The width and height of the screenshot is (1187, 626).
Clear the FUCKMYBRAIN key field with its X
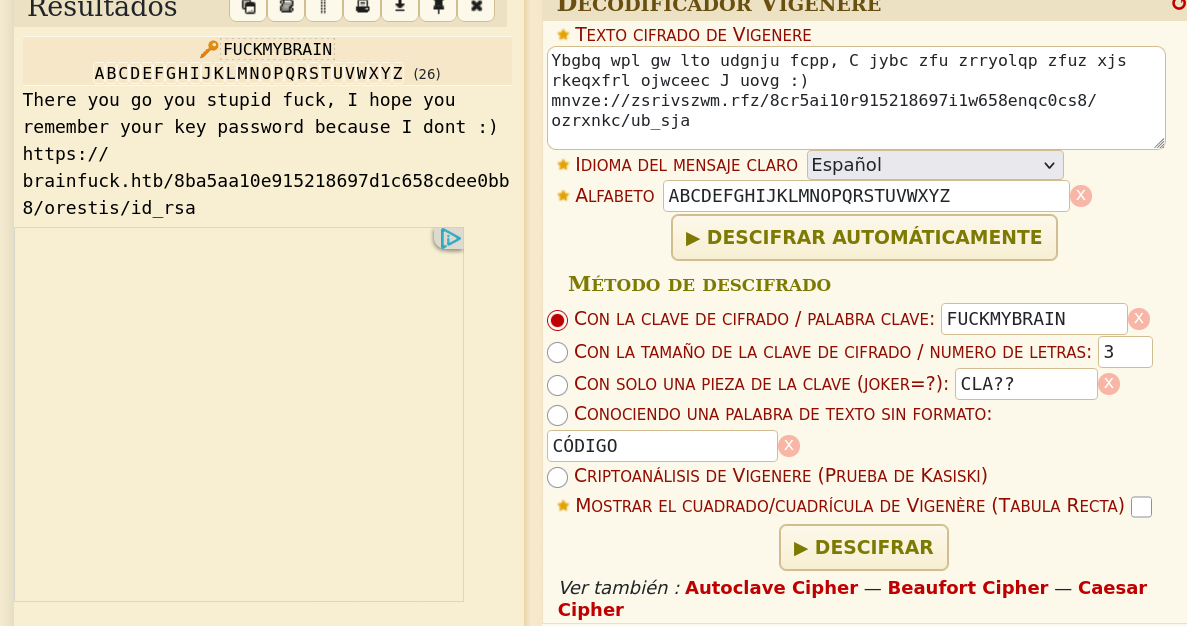click(x=1139, y=319)
